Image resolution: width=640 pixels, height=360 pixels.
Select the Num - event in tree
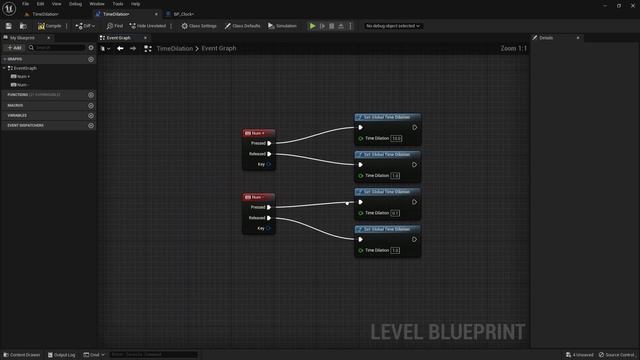tap(20, 85)
